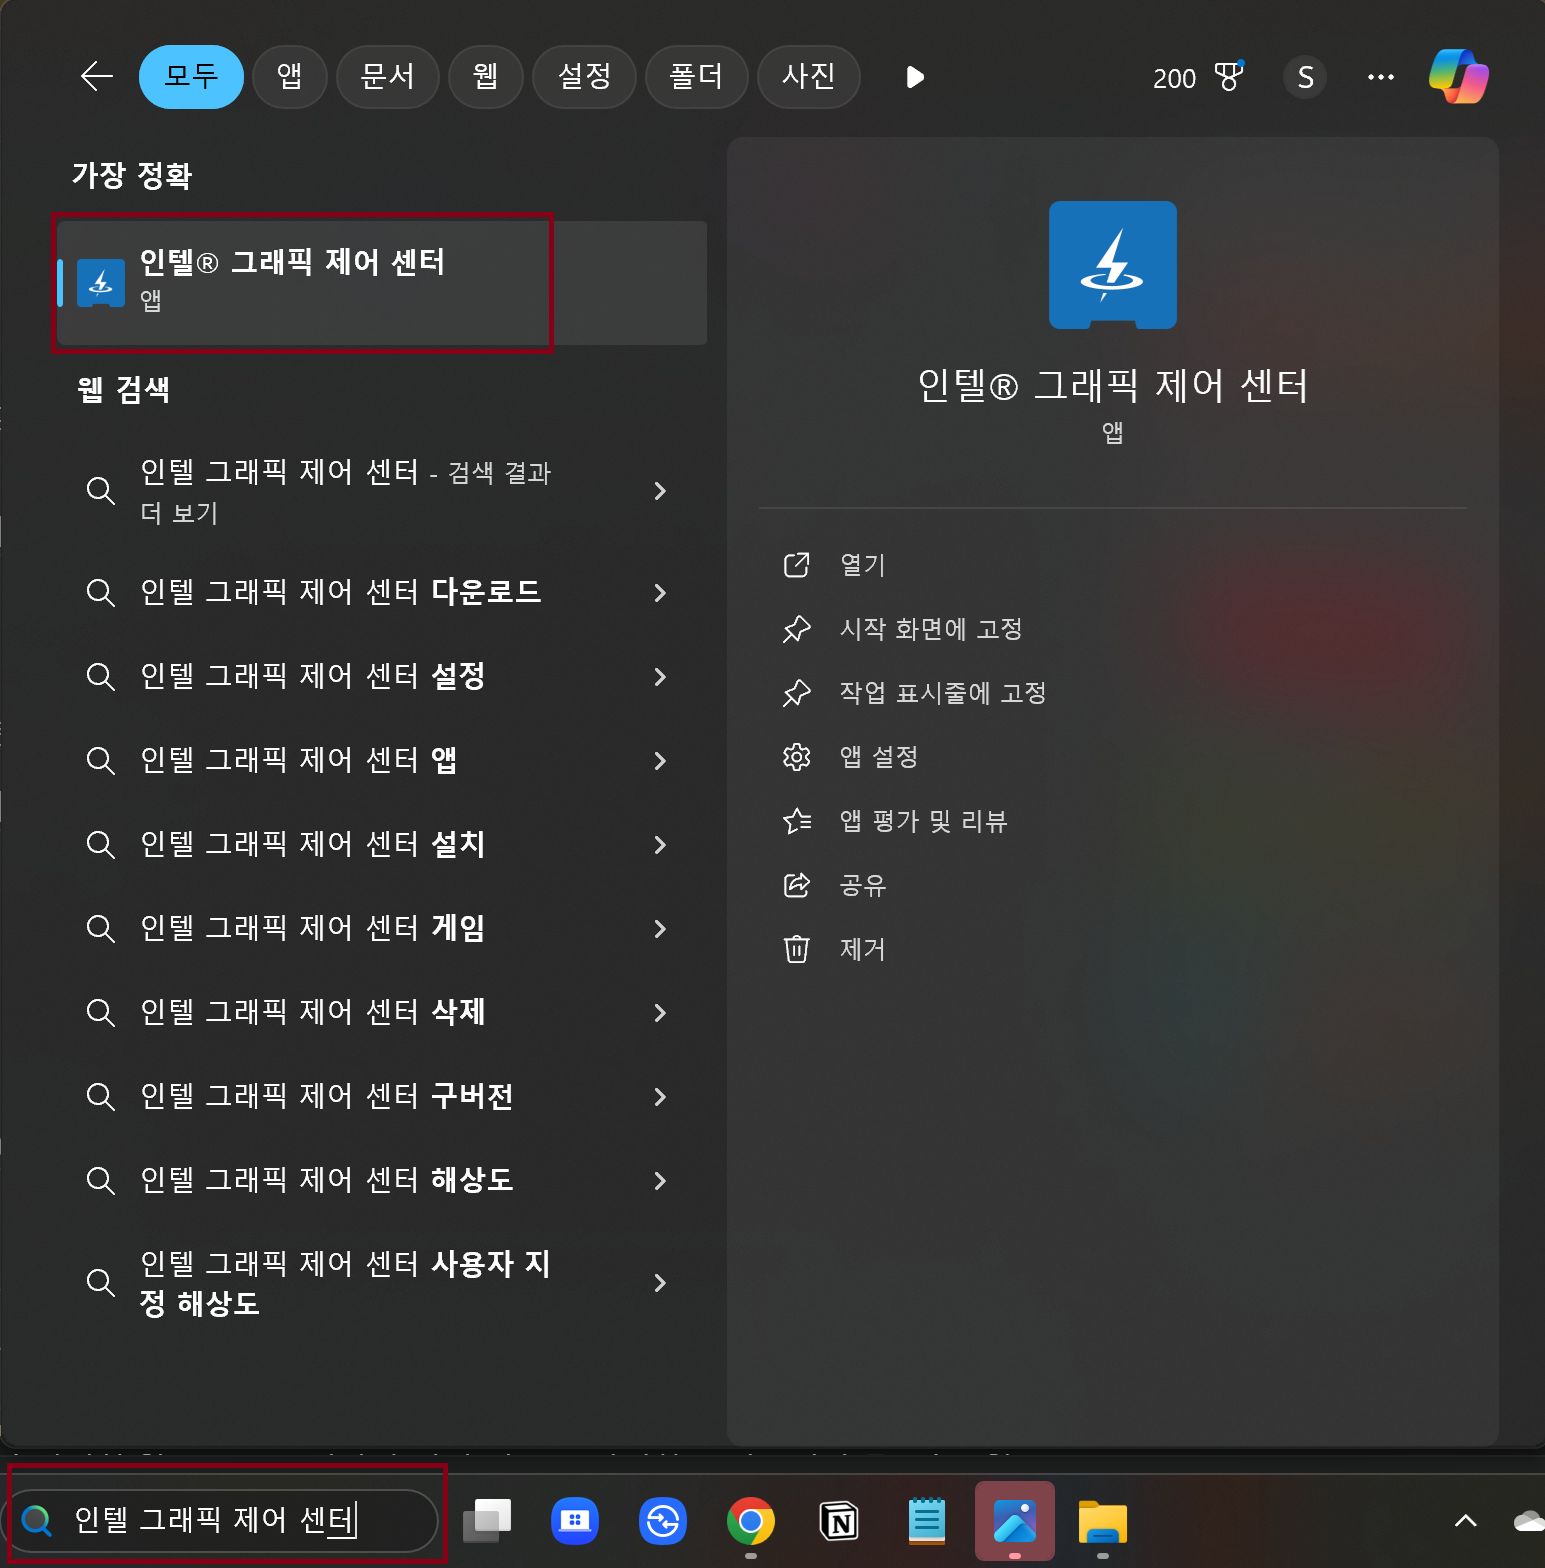
Task: Open the S account avatar
Action: point(1305,77)
